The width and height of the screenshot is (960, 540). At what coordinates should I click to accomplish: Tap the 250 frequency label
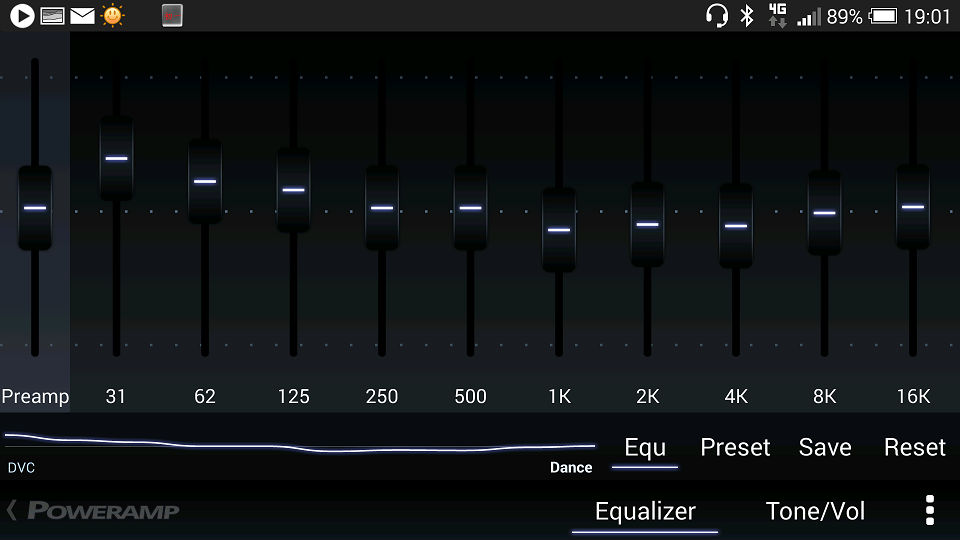point(382,397)
